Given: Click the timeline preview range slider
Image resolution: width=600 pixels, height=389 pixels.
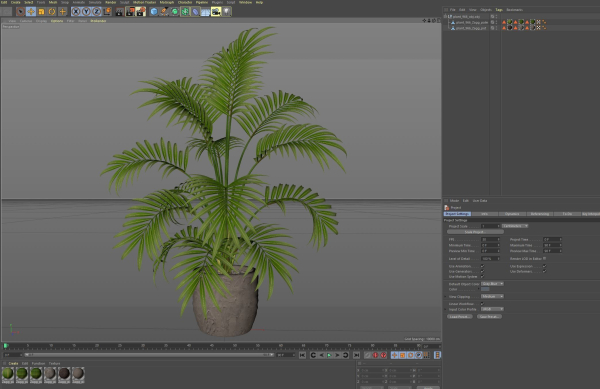Looking at the screenshot, I should (149, 355).
